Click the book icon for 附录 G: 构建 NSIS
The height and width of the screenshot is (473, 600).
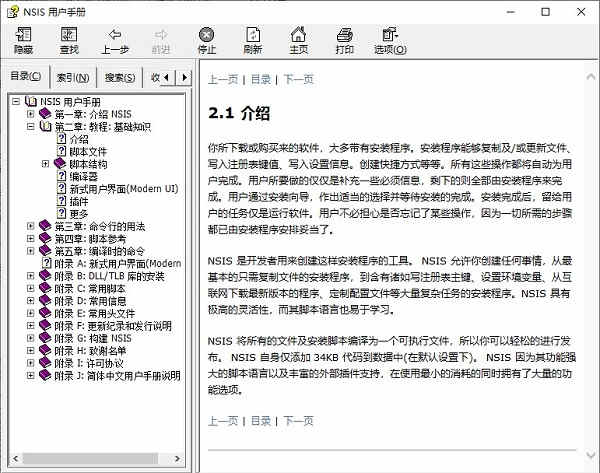(x=45, y=338)
